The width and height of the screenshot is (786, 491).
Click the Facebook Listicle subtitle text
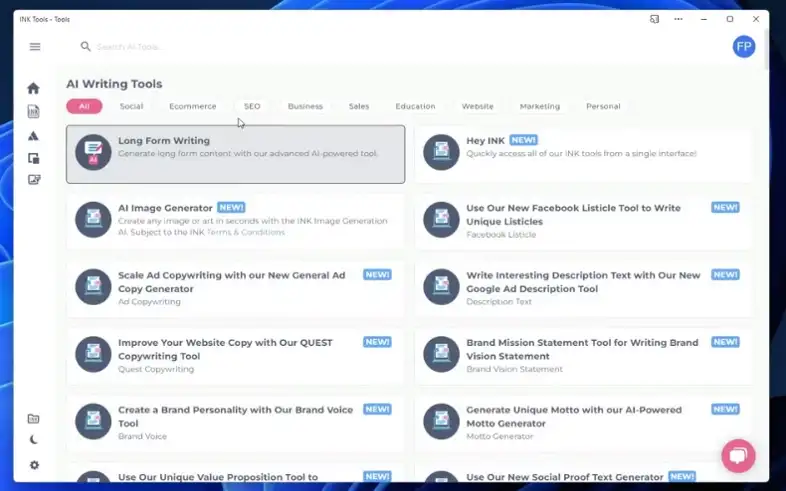coord(501,234)
